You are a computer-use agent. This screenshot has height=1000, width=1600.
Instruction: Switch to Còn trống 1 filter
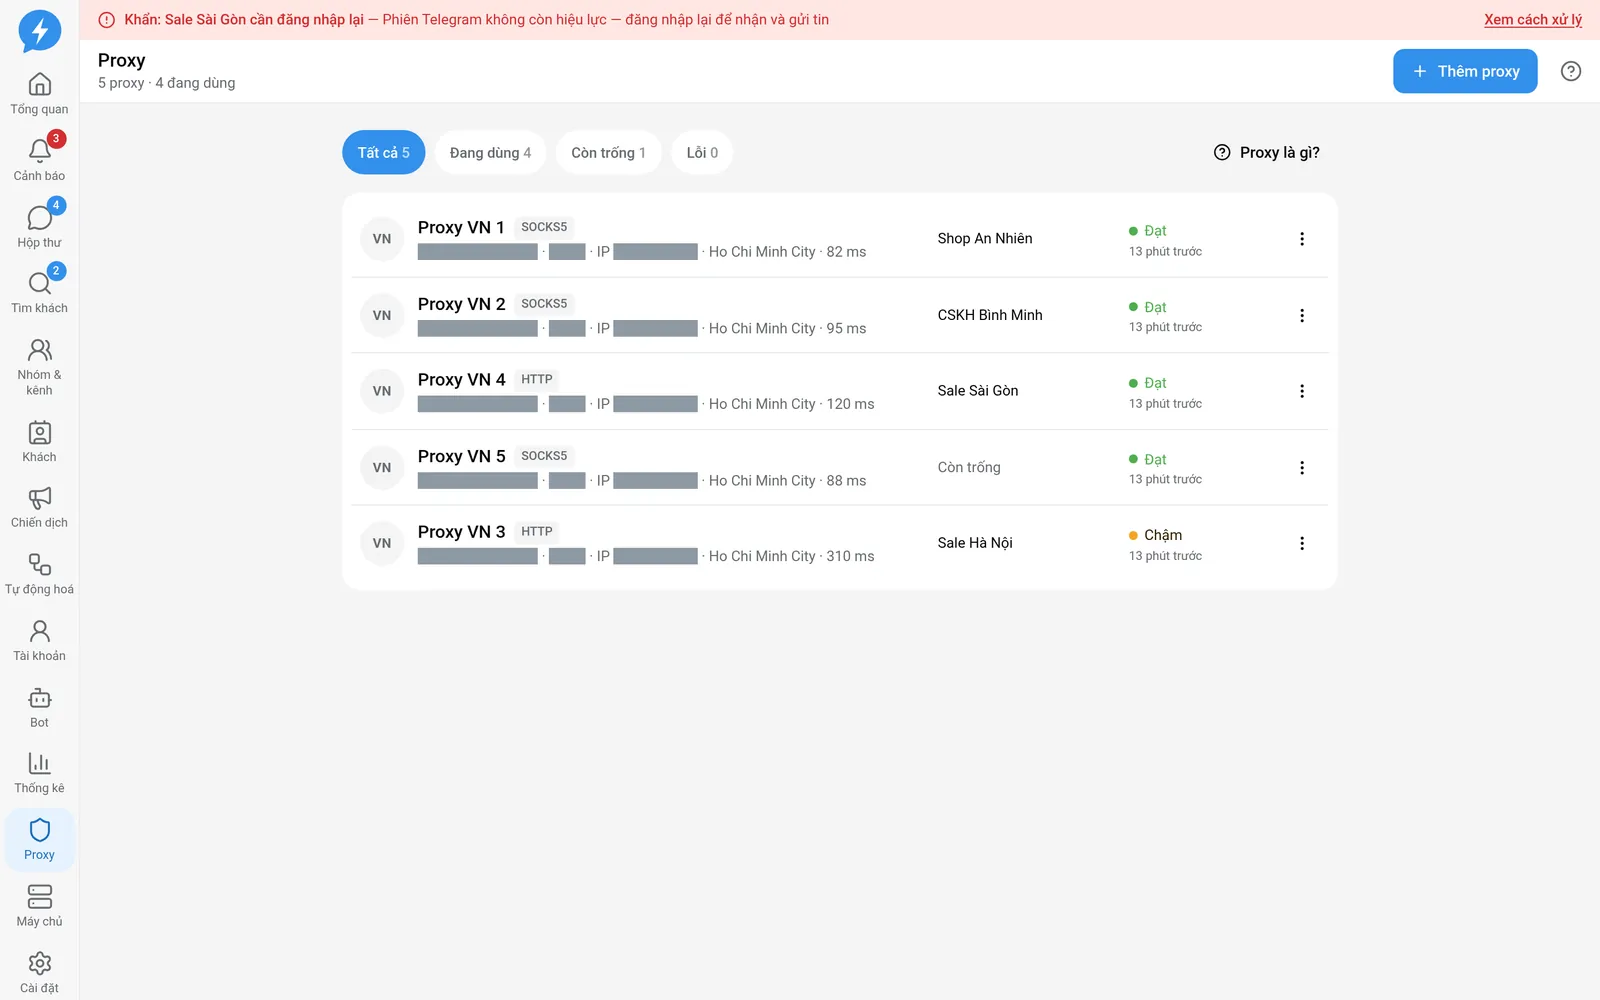click(x=608, y=153)
